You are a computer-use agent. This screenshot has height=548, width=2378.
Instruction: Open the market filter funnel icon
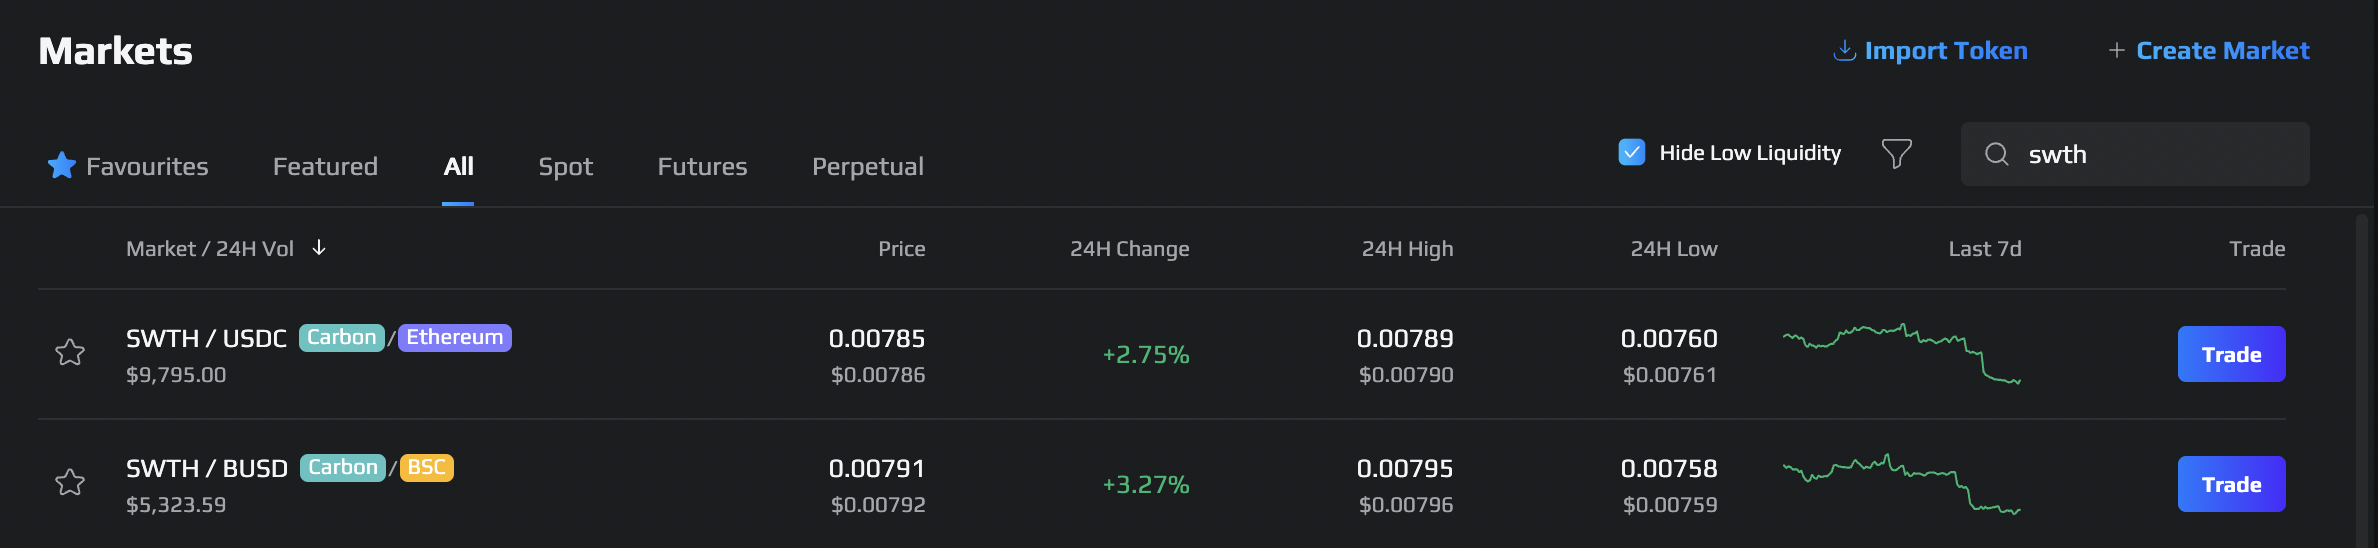(x=1897, y=153)
